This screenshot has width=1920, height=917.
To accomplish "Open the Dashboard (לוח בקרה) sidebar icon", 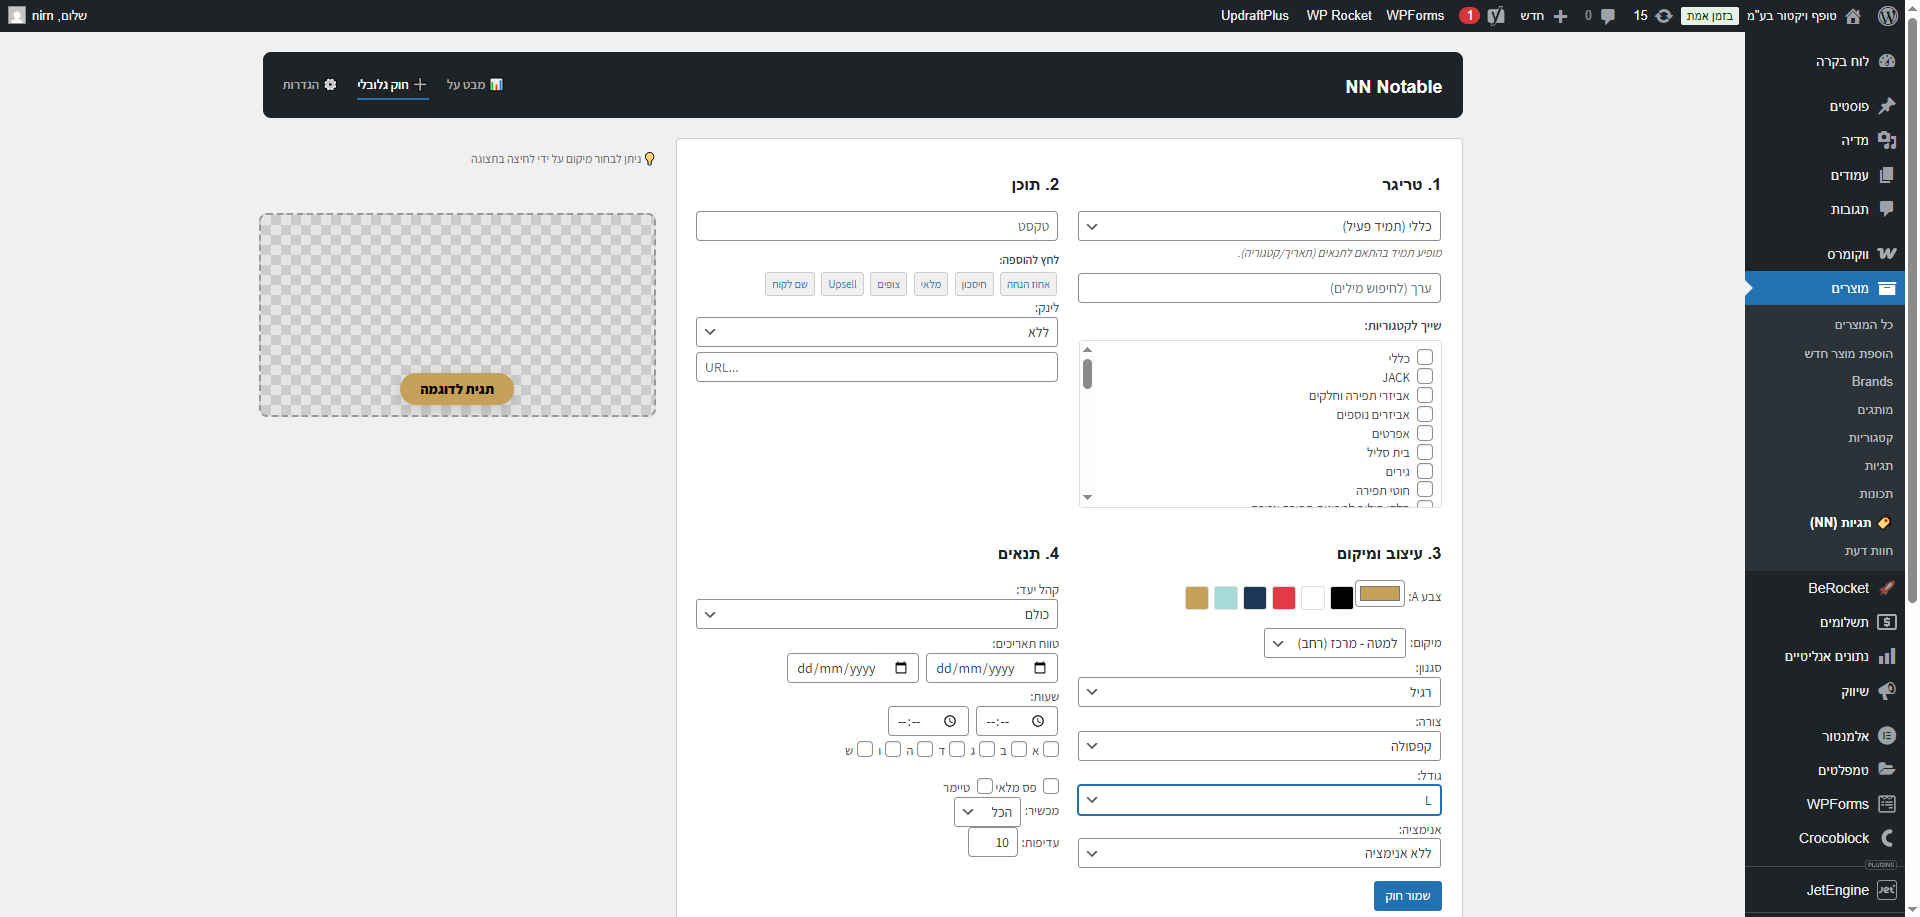I will (1886, 61).
